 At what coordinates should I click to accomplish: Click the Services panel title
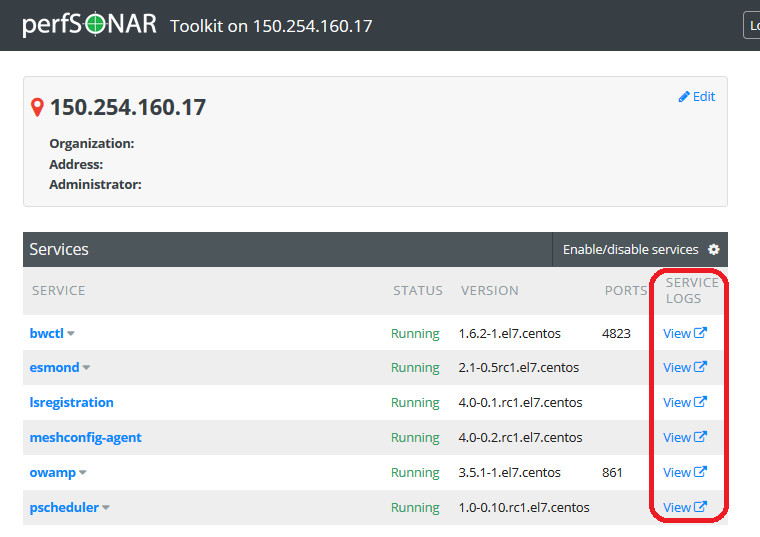pyautogui.click(x=59, y=249)
